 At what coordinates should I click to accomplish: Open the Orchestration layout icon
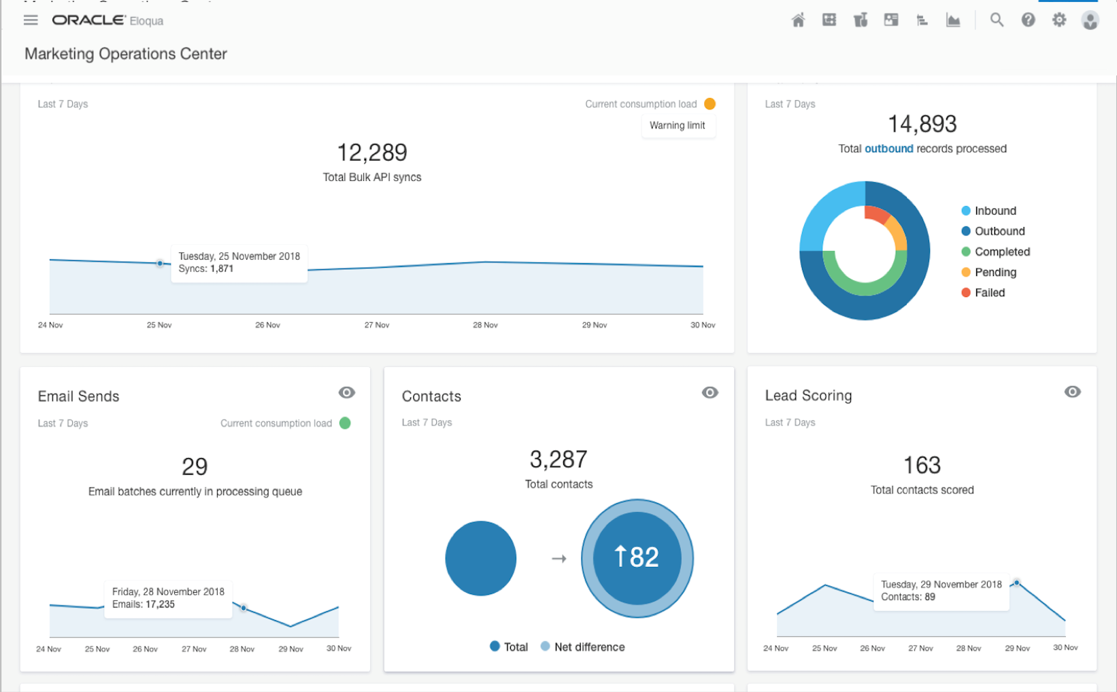tap(891, 20)
